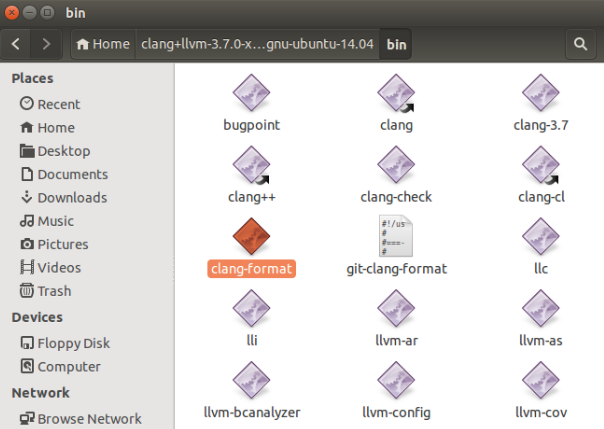The image size is (604, 429).
Task: Open clang+llvm-3.7.0 folder in path bar
Action: [258, 44]
